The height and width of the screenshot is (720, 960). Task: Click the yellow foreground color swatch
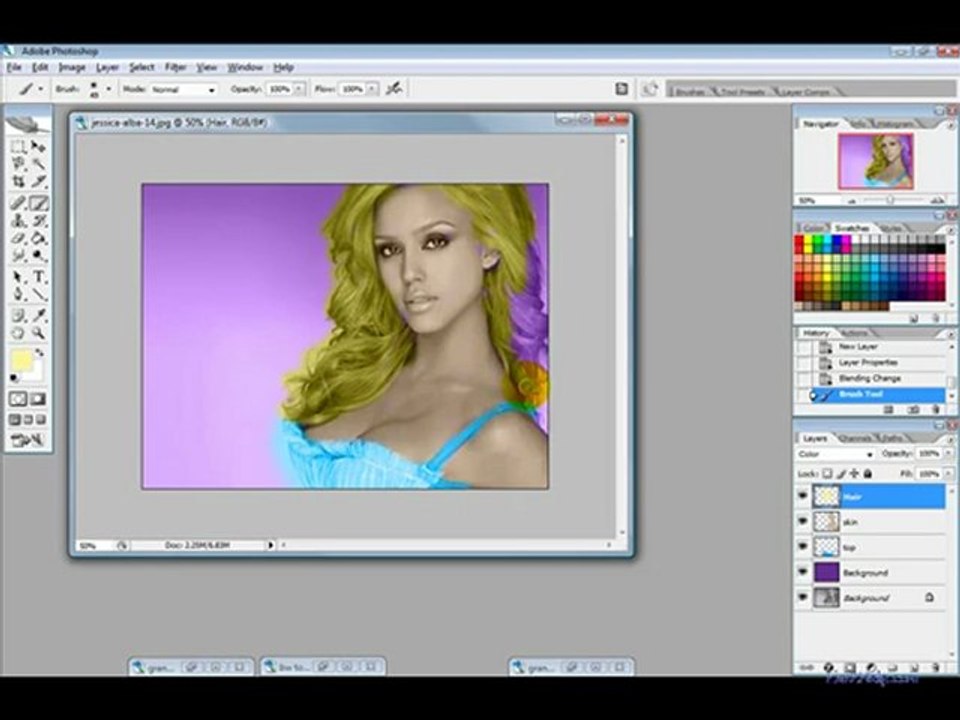(21, 361)
